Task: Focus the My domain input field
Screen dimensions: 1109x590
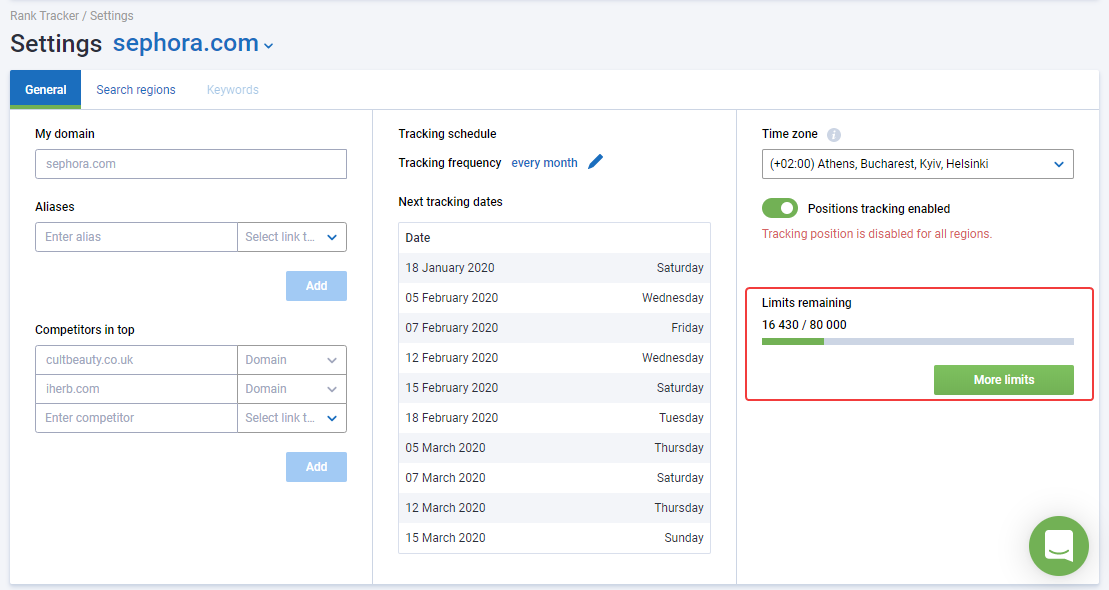Action: tap(191, 164)
